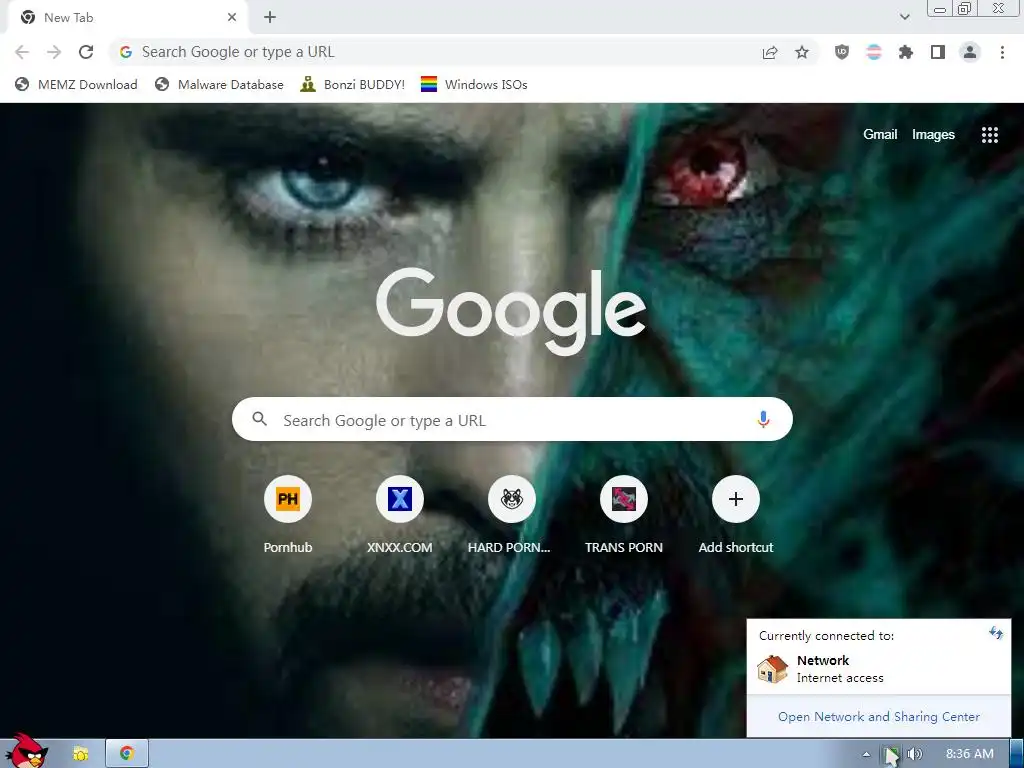Open the TRANS PORN shortcut tile
Viewport: 1024px width, 768px height.
pyautogui.click(x=624, y=516)
